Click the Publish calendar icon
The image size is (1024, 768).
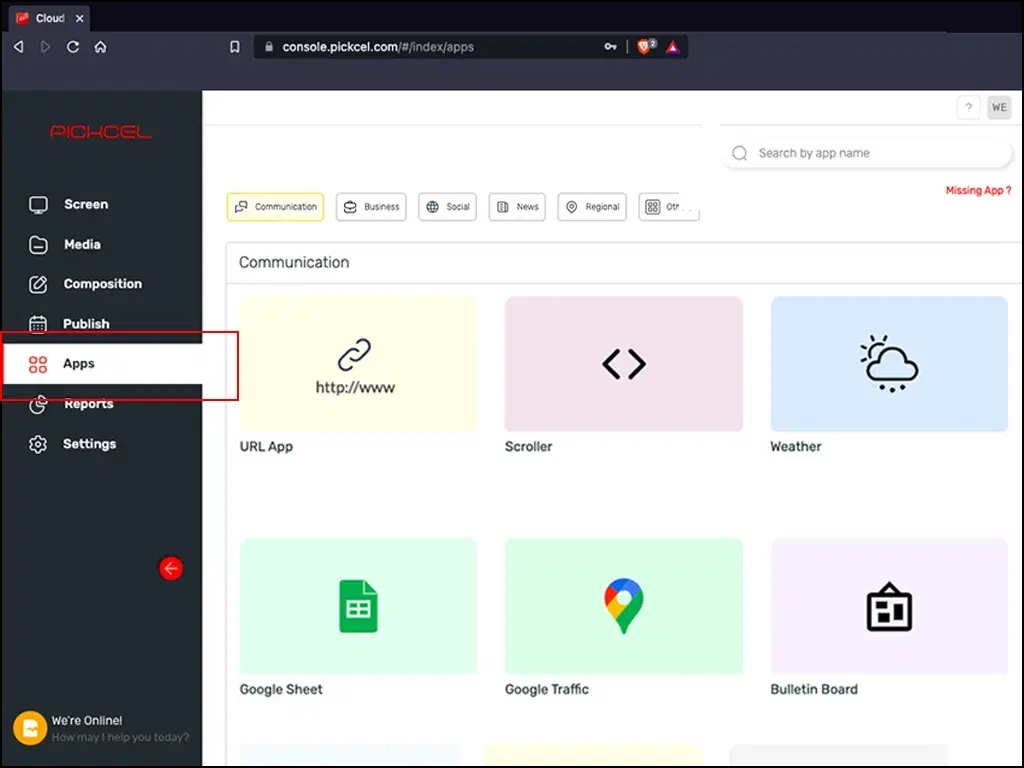point(37,324)
